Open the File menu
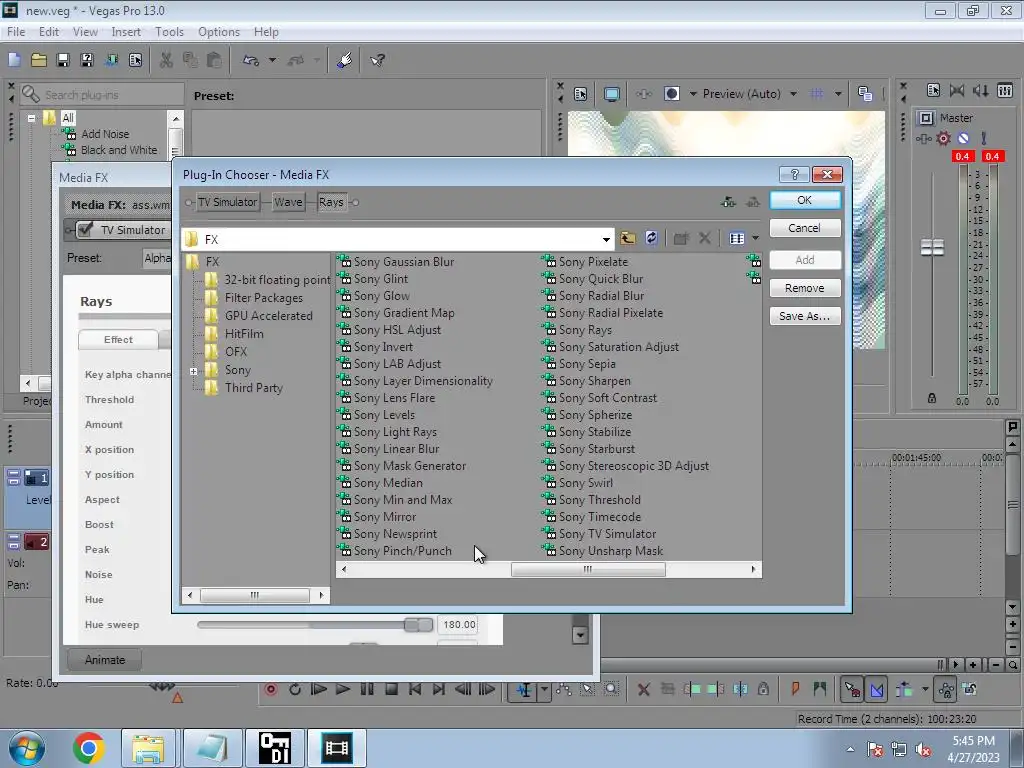Image resolution: width=1024 pixels, height=768 pixels. (16, 32)
